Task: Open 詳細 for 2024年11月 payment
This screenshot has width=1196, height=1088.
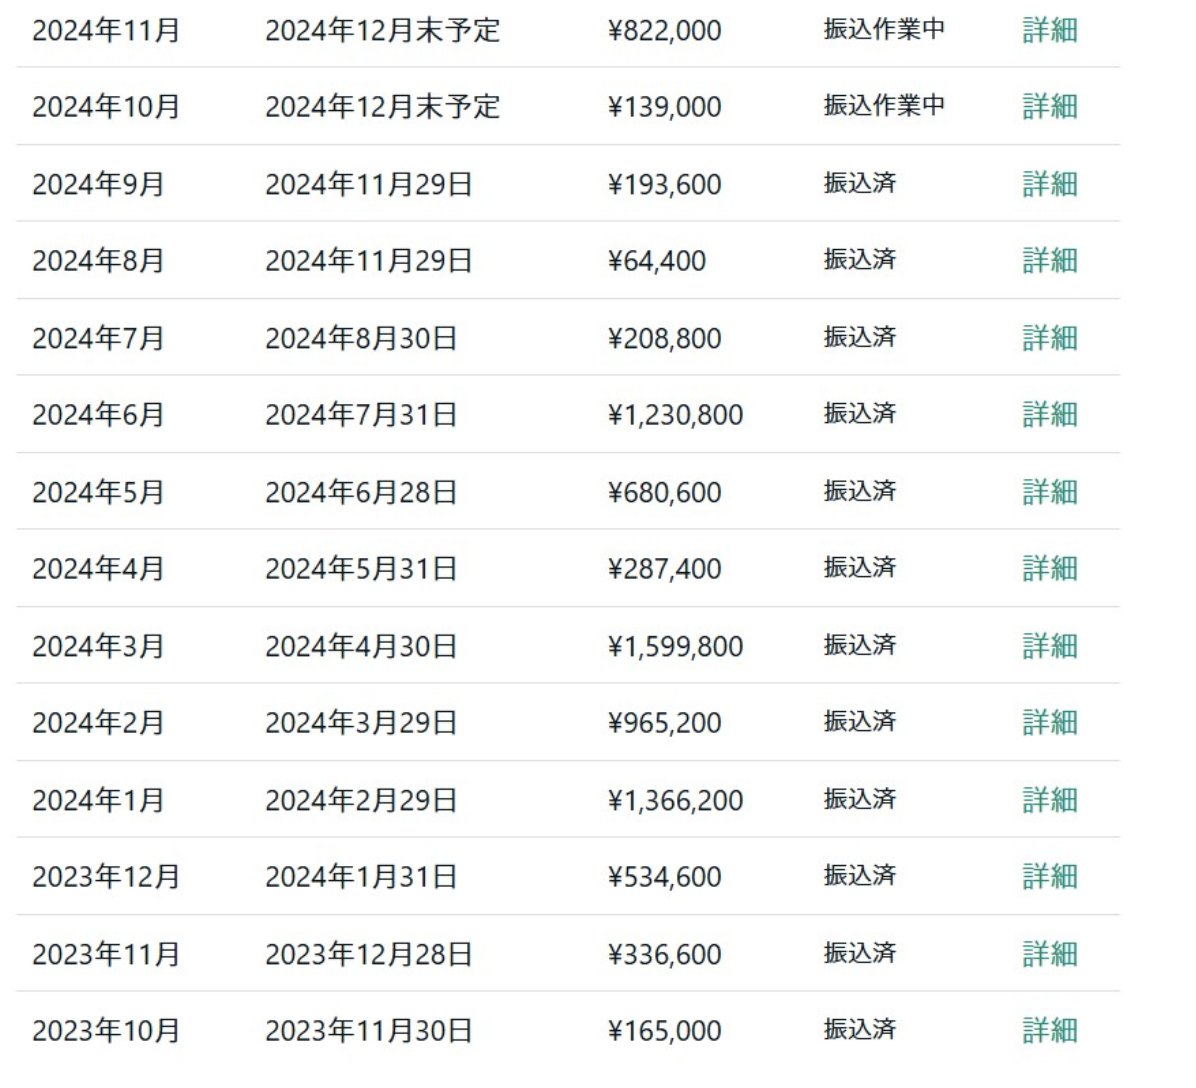Action: click(x=1050, y=30)
